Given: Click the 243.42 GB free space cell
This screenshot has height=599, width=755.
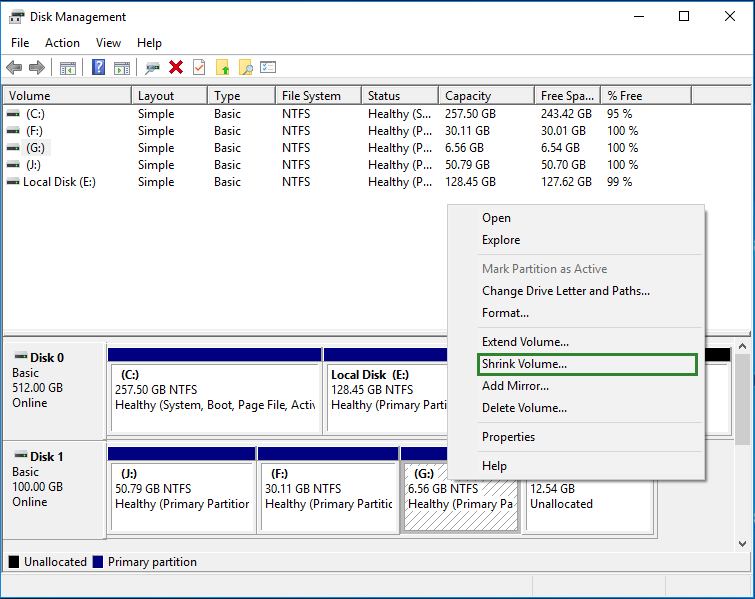Looking at the screenshot, I should click(x=566, y=114).
